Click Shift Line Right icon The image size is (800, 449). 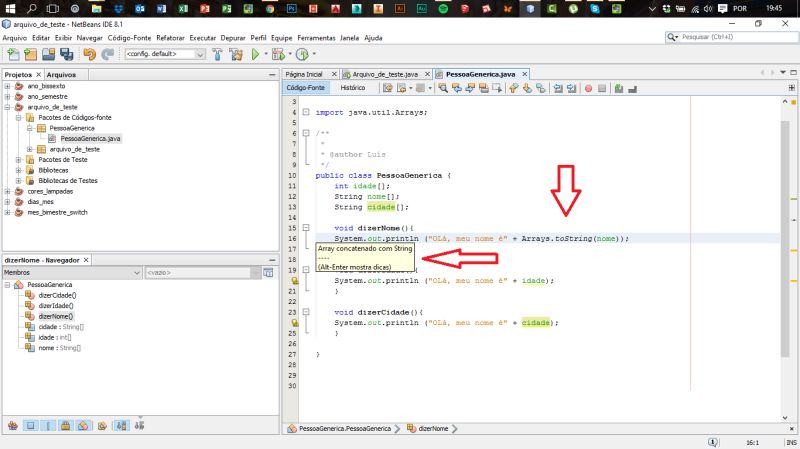[x=571, y=88]
